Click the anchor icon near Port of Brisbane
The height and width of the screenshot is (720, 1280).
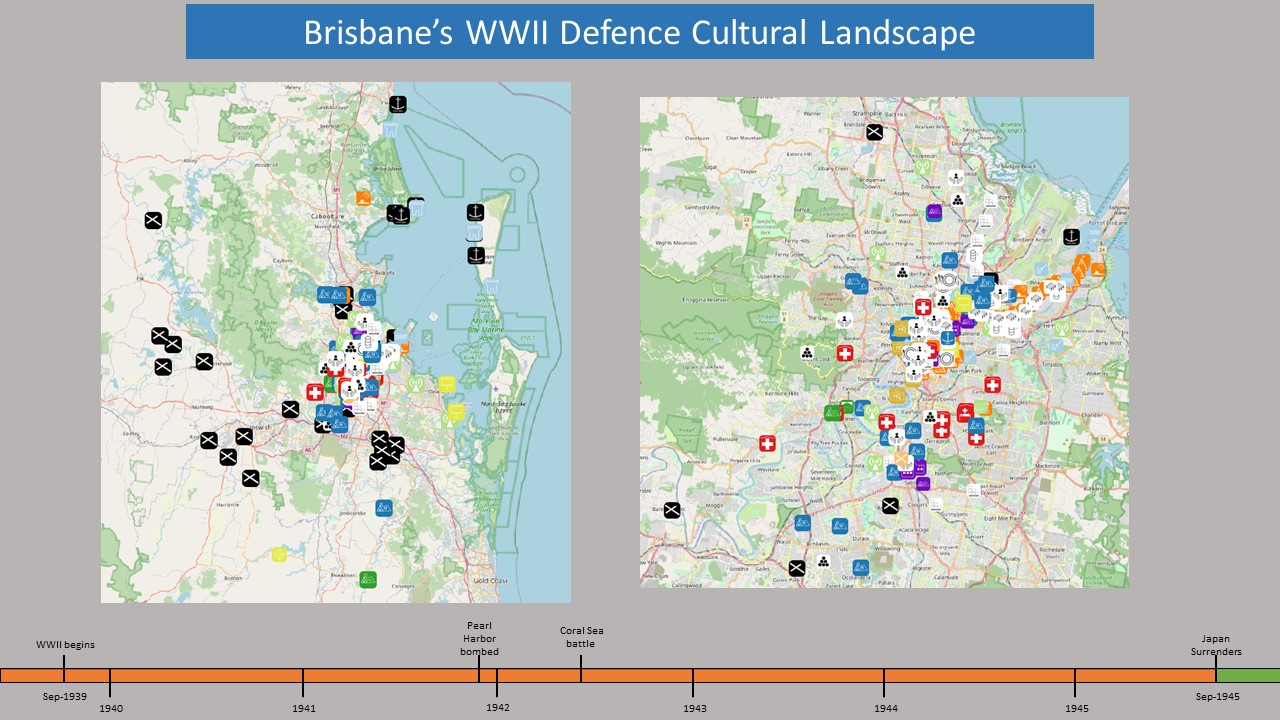tap(1071, 237)
